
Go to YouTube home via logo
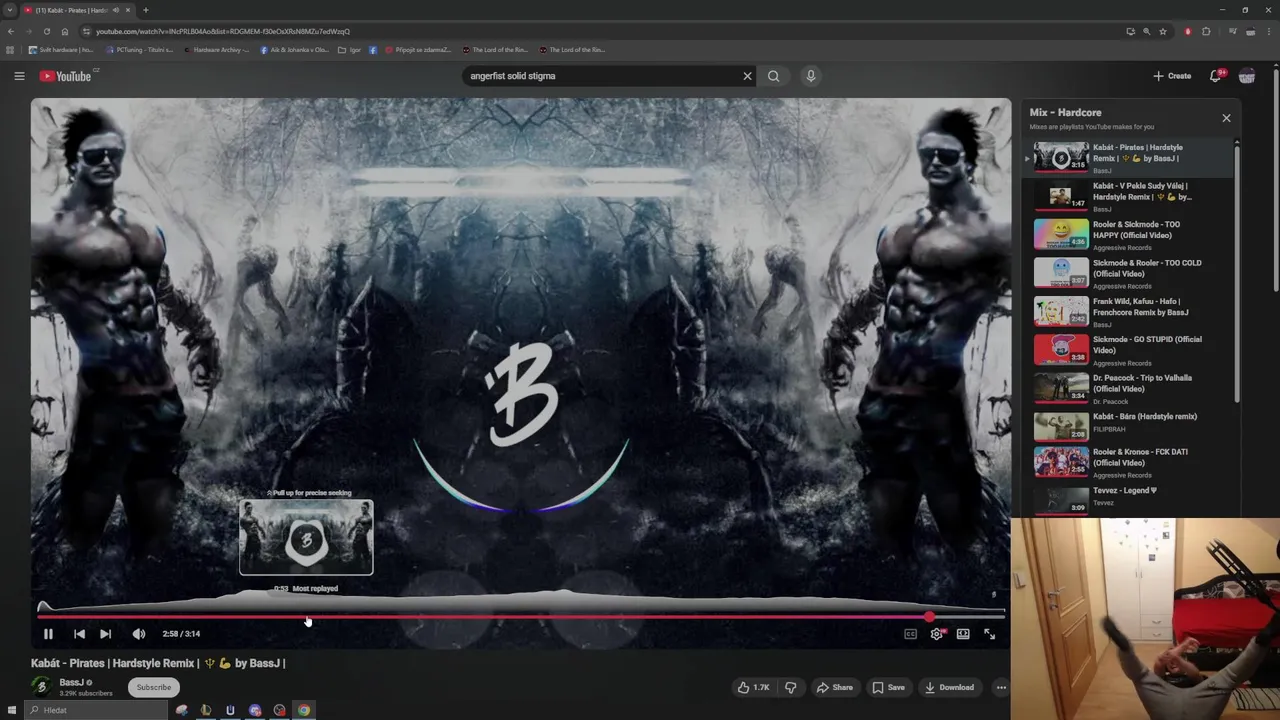pos(67,76)
